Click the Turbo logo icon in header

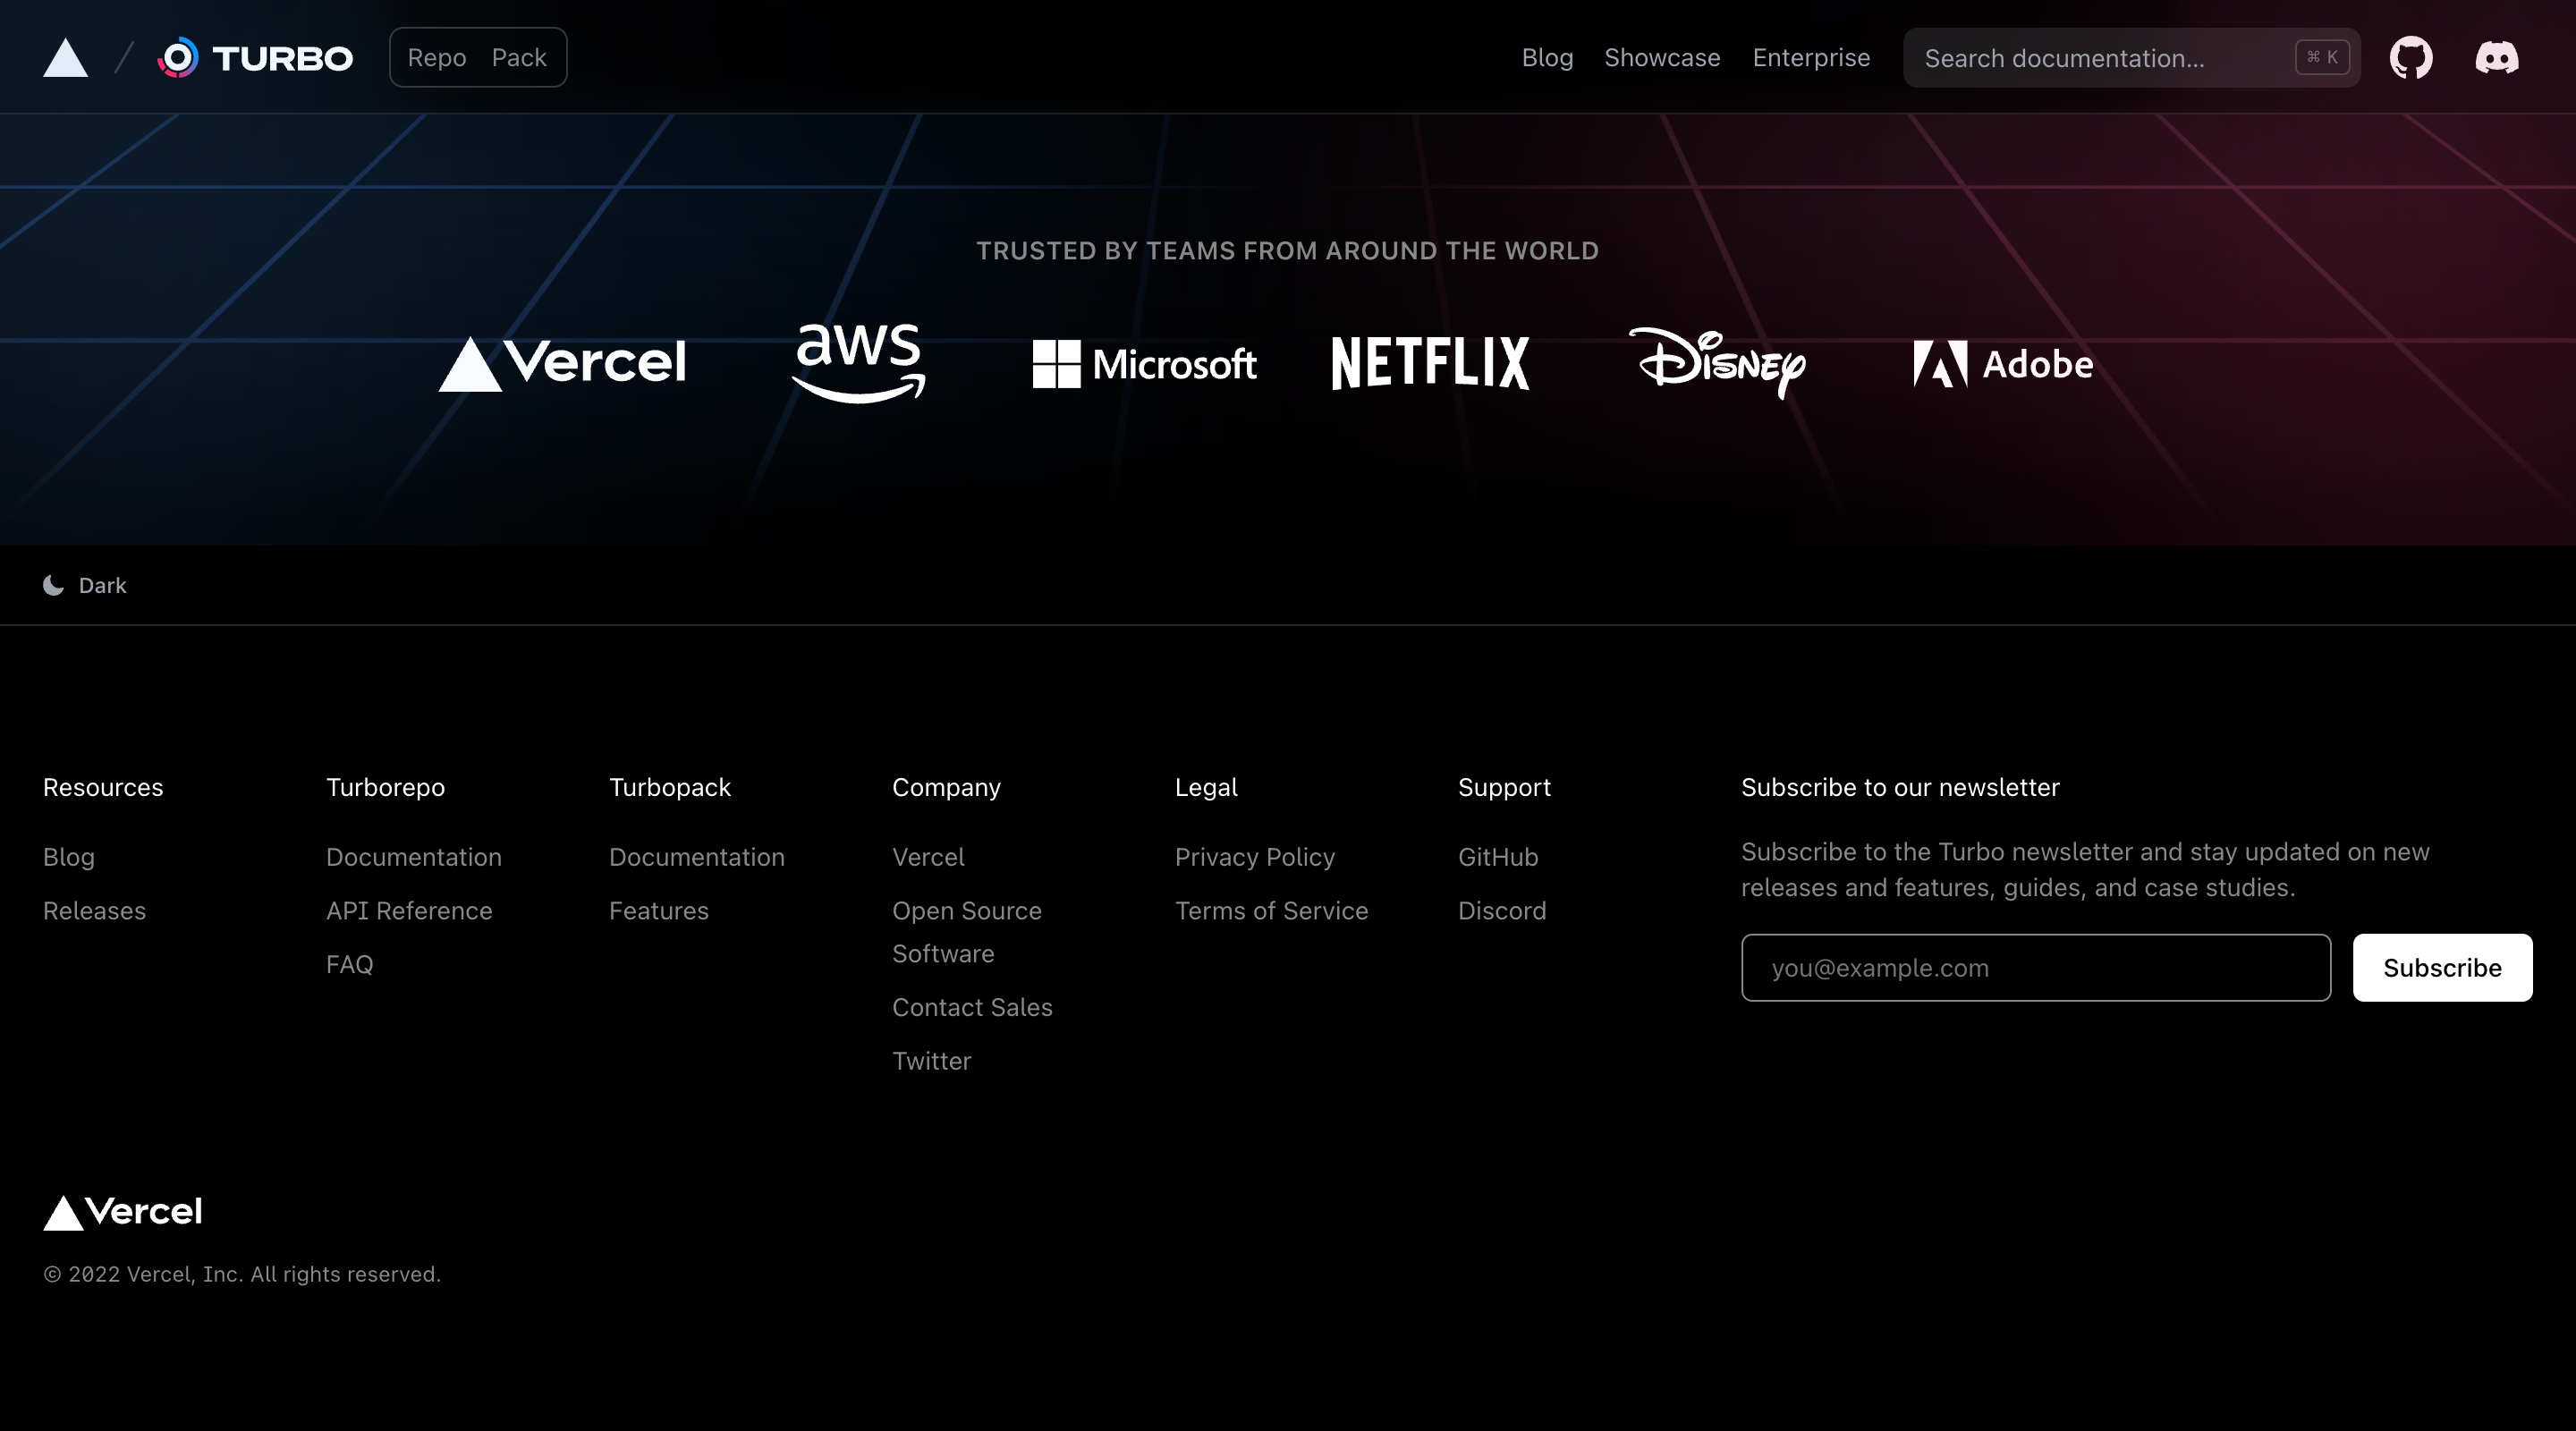[x=178, y=56]
